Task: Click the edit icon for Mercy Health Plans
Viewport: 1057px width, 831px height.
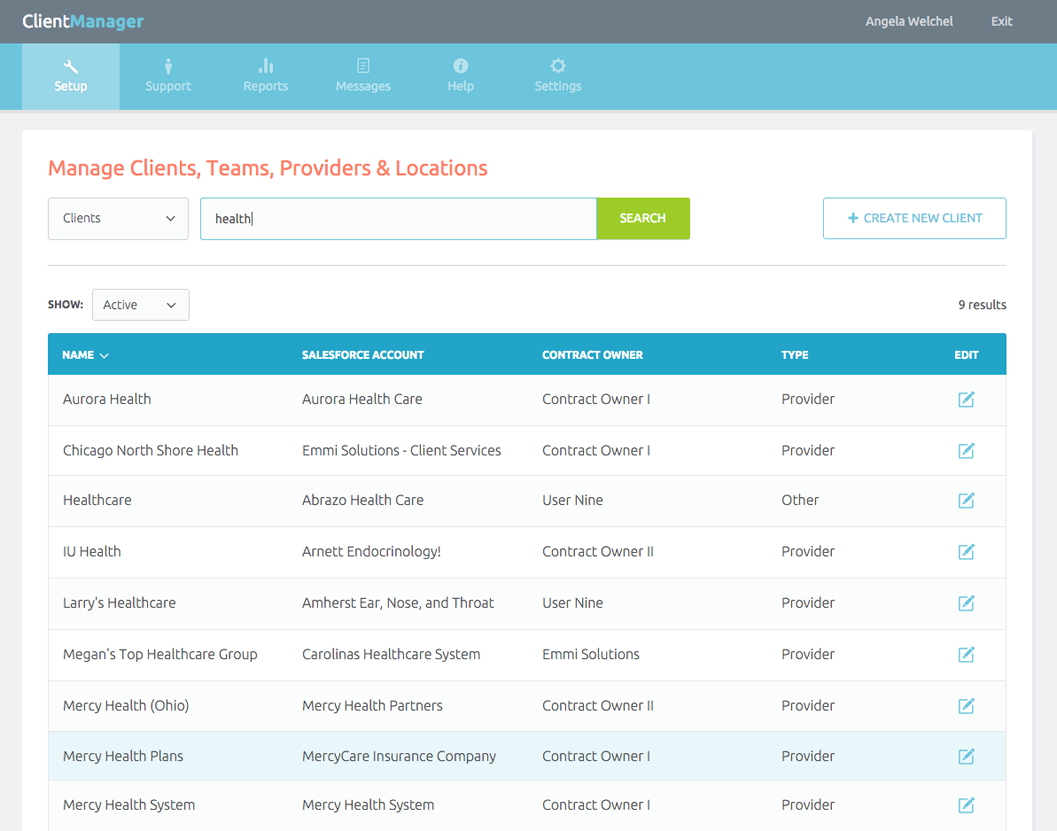Action: pos(966,757)
